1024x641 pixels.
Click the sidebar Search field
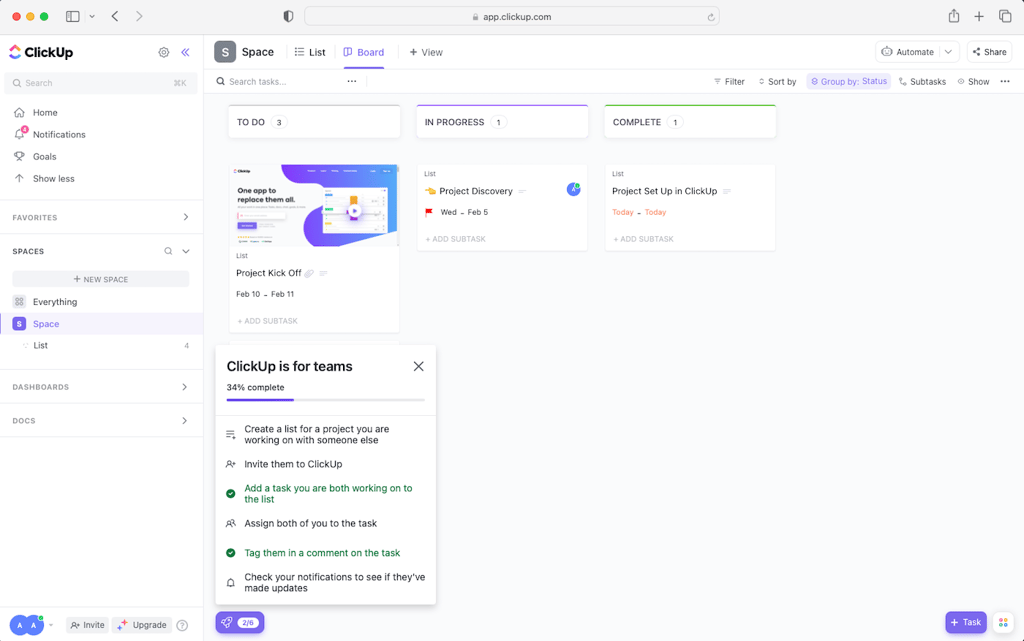101,83
